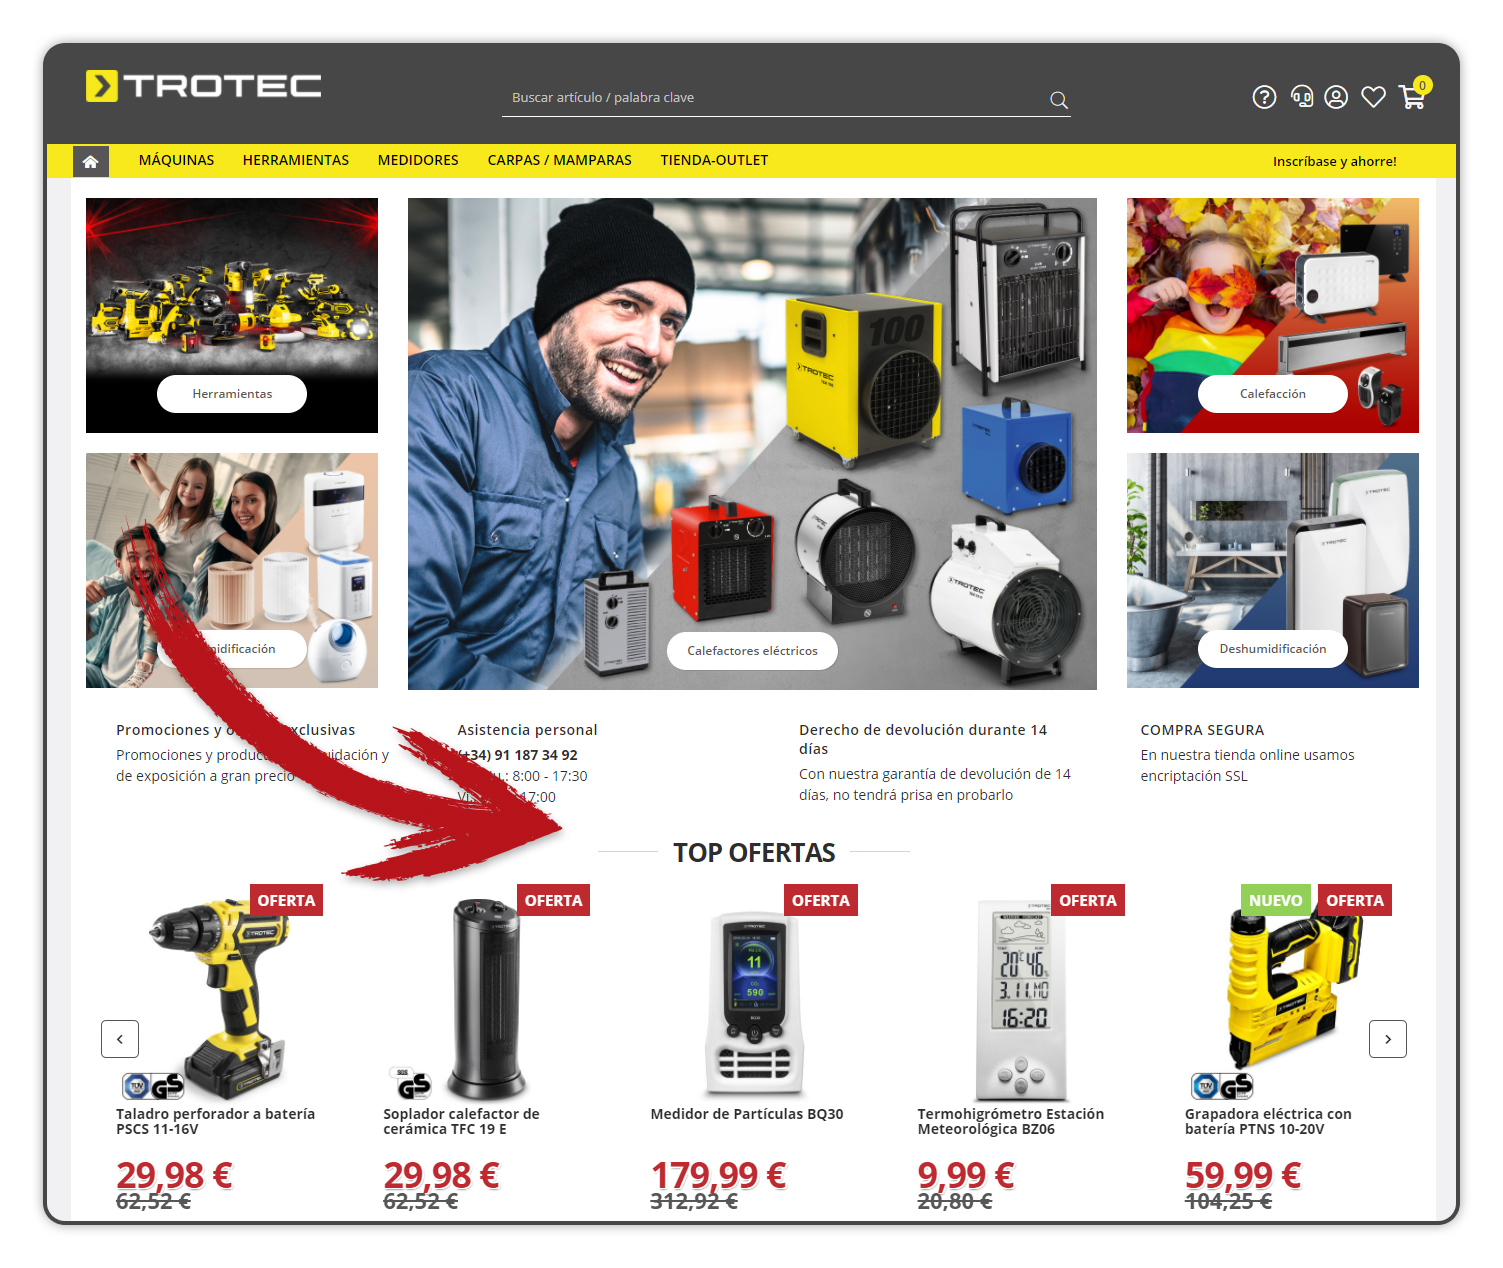The width and height of the screenshot is (1503, 1268).
Task: Open the shopping cart icon
Action: pos(1413,96)
